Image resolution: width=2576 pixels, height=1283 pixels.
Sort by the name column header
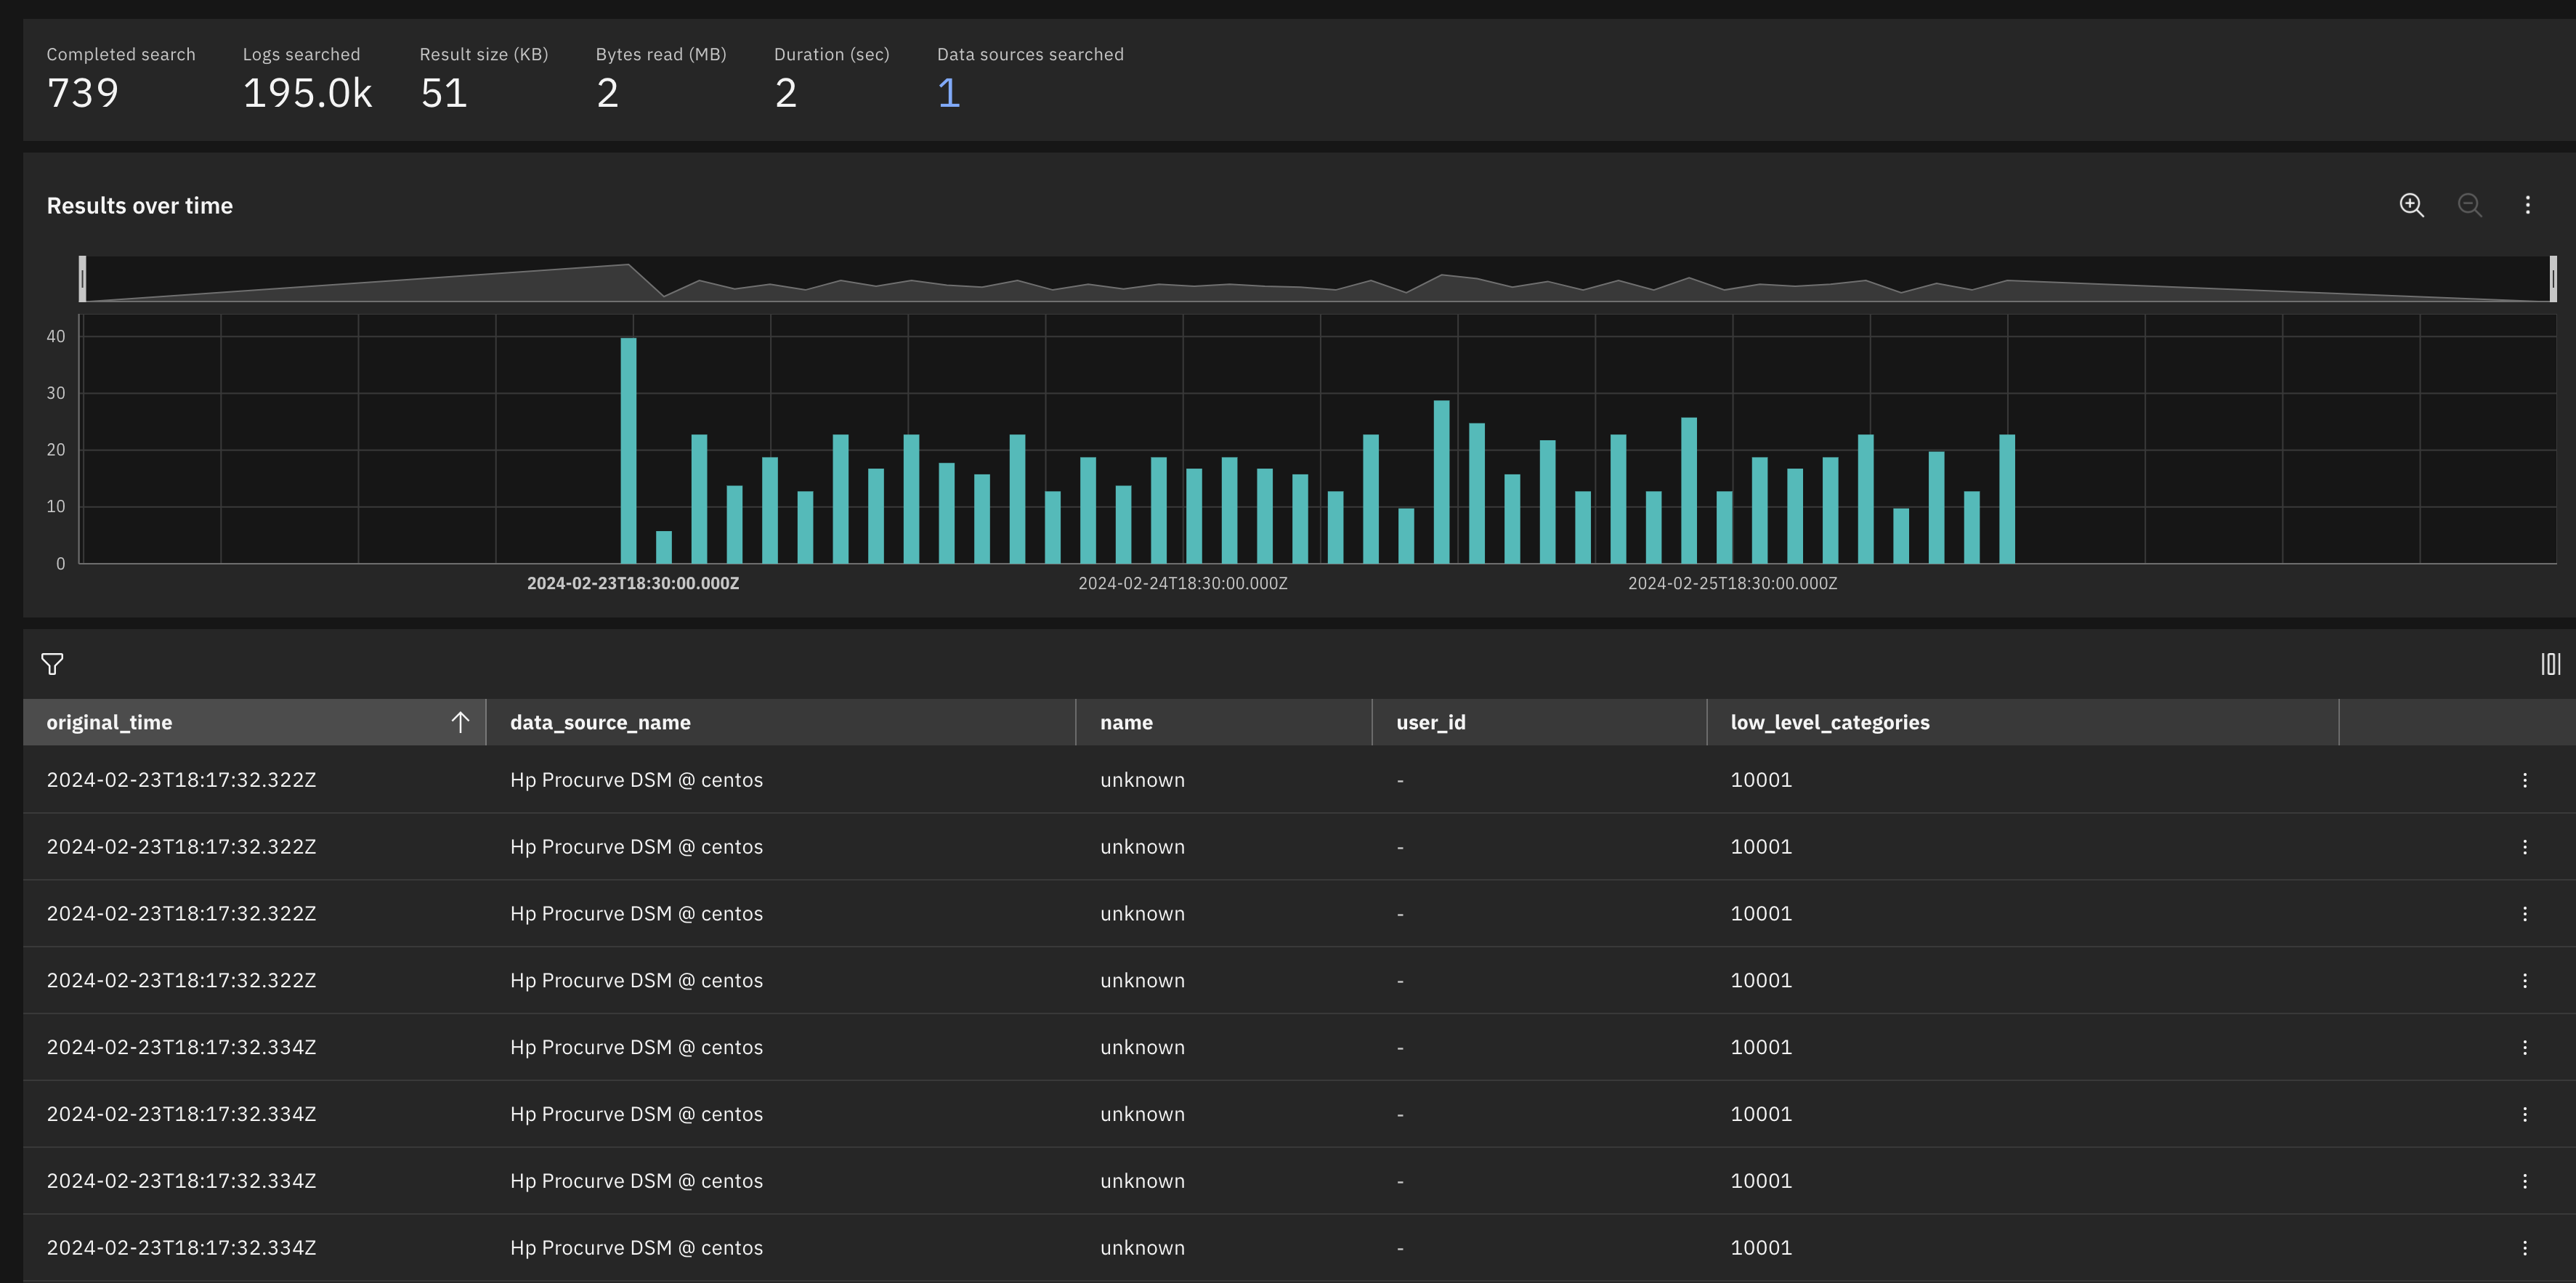pyautogui.click(x=1126, y=722)
